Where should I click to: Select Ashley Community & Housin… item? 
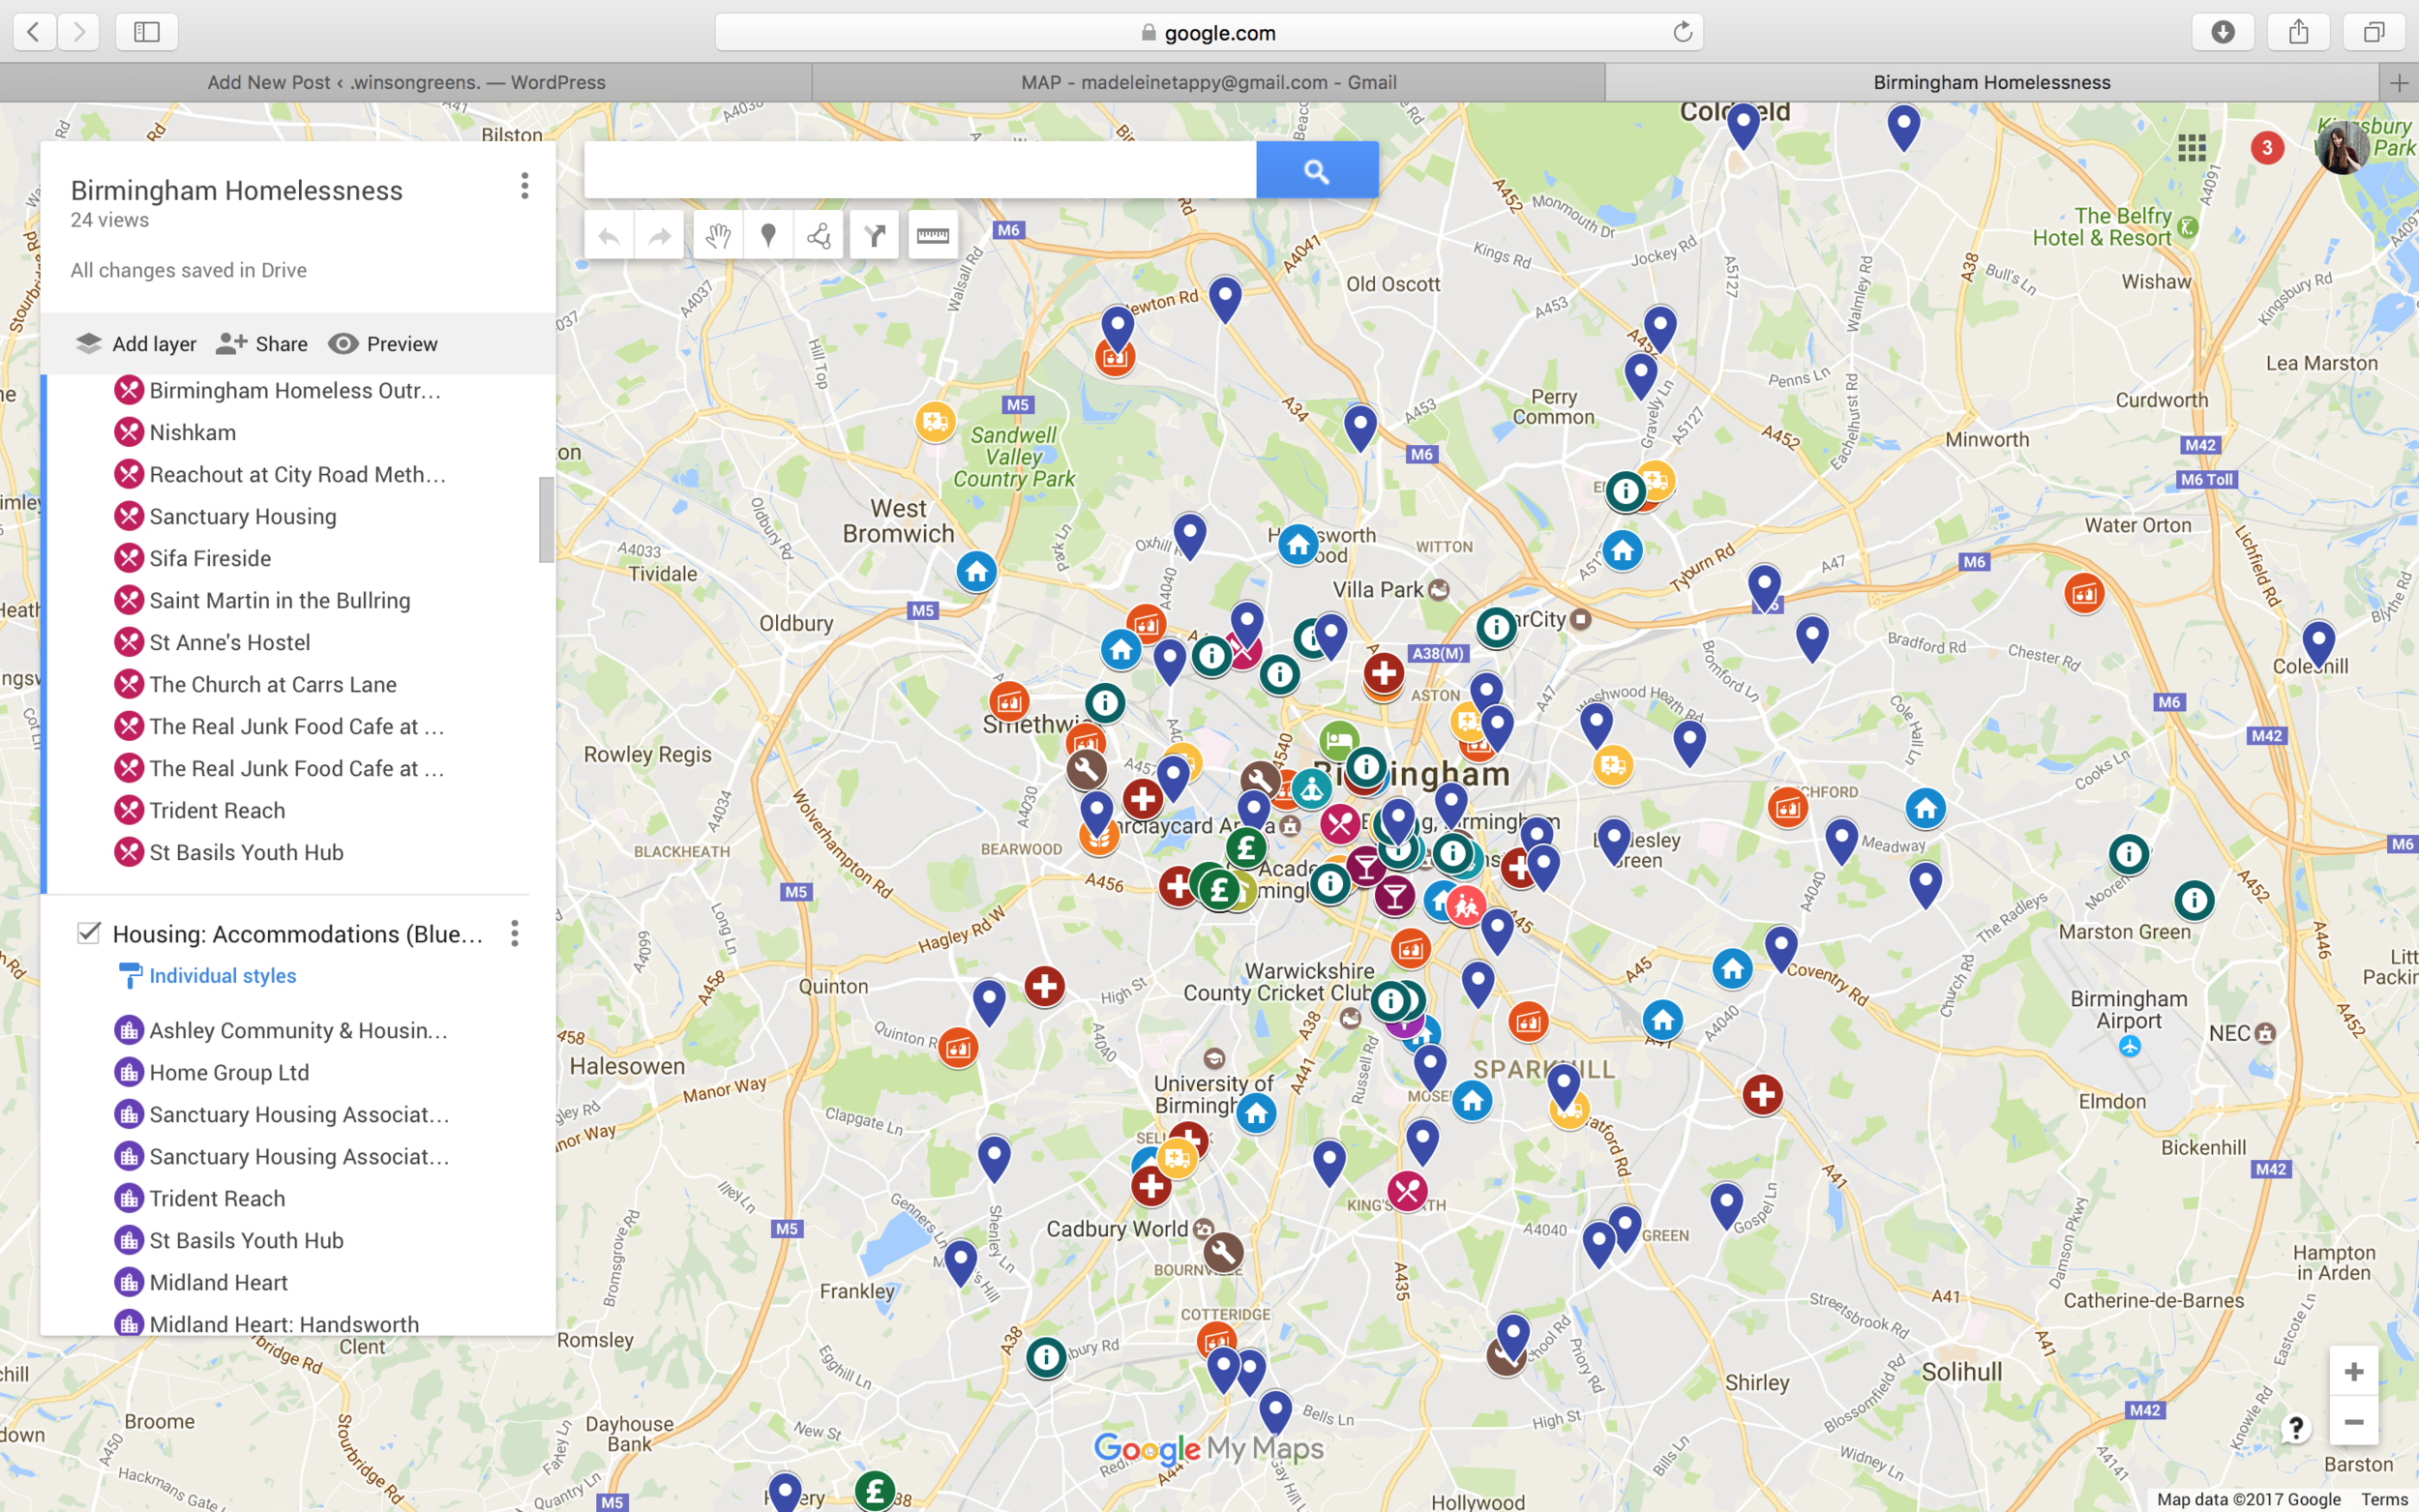click(299, 1030)
